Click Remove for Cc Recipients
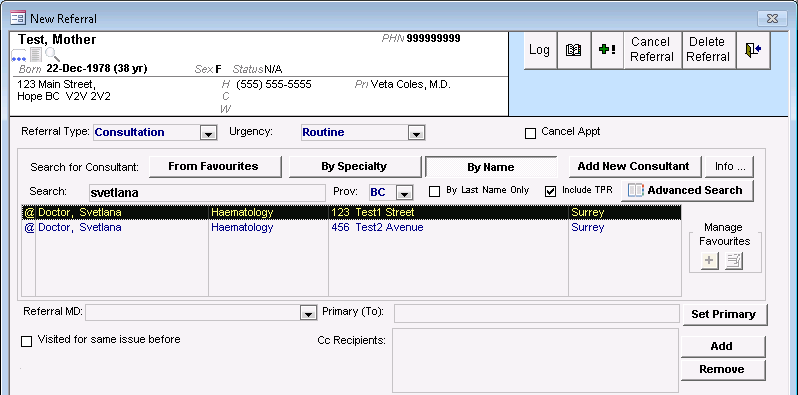The height and width of the screenshot is (395, 798). click(x=723, y=370)
